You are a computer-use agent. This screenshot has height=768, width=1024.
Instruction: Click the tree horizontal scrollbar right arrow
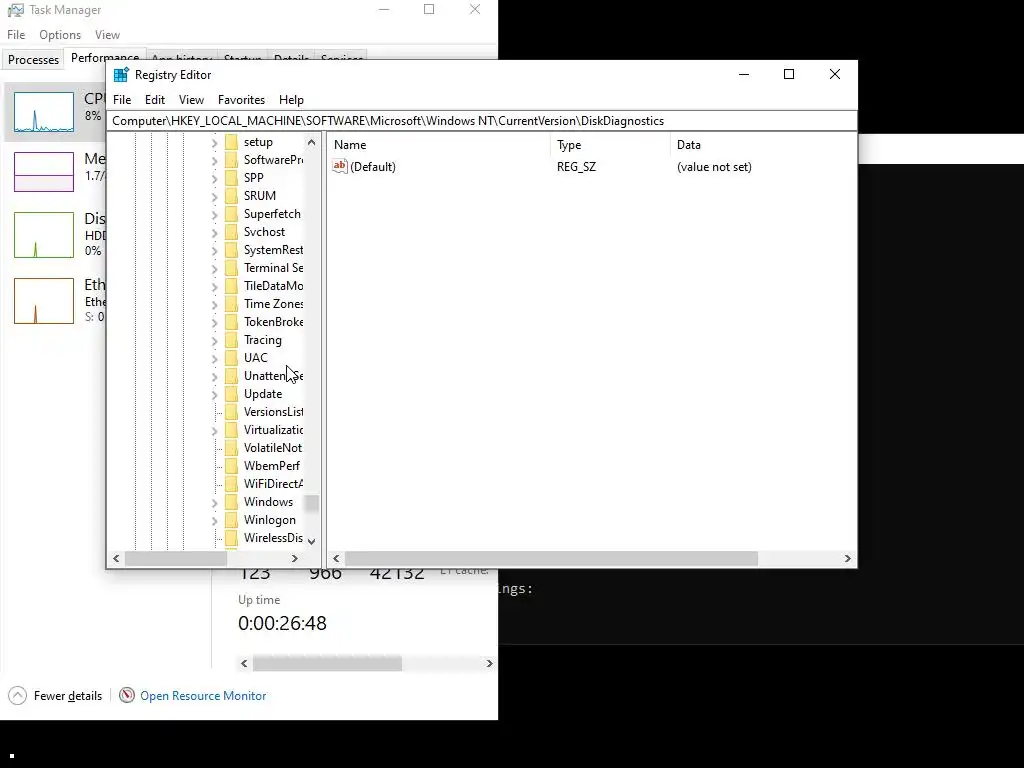coord(295,558)
